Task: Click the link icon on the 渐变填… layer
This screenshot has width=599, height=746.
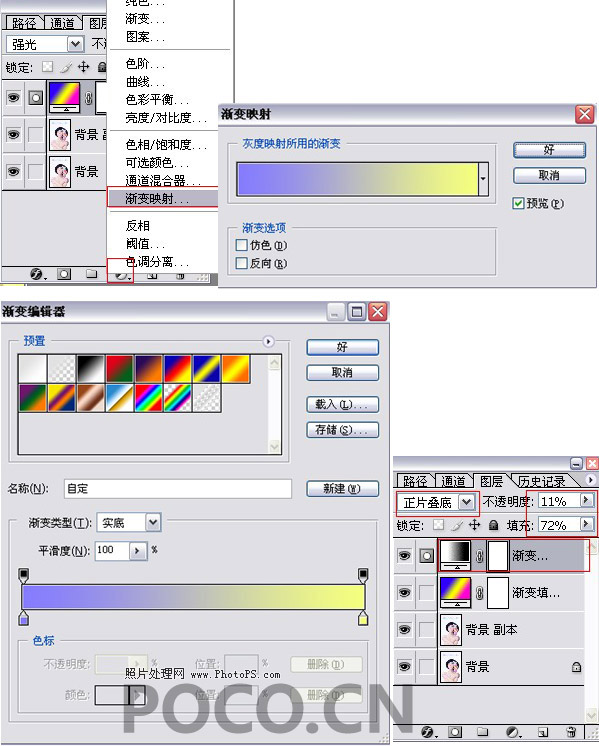Action: click(x=480, y=592)
